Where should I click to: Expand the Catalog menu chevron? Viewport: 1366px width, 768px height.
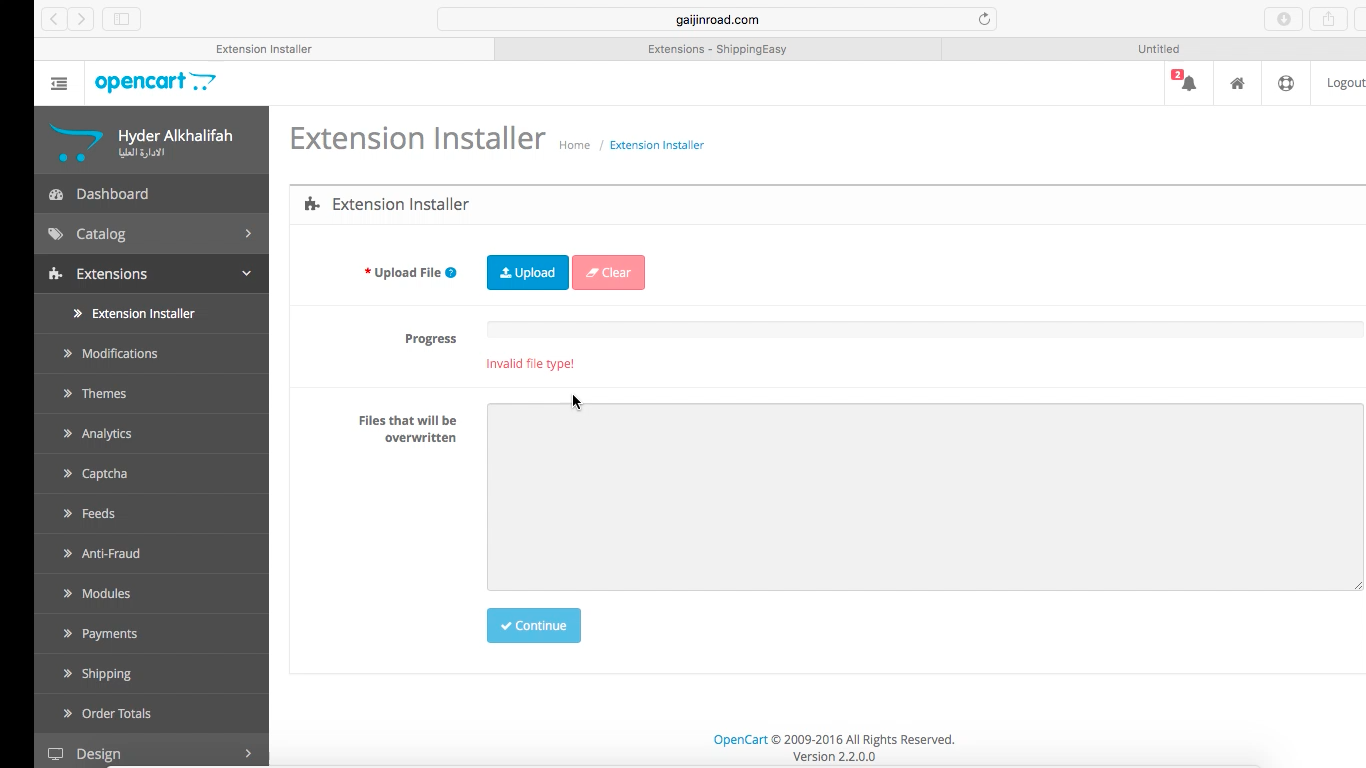[x=248, y=234]
